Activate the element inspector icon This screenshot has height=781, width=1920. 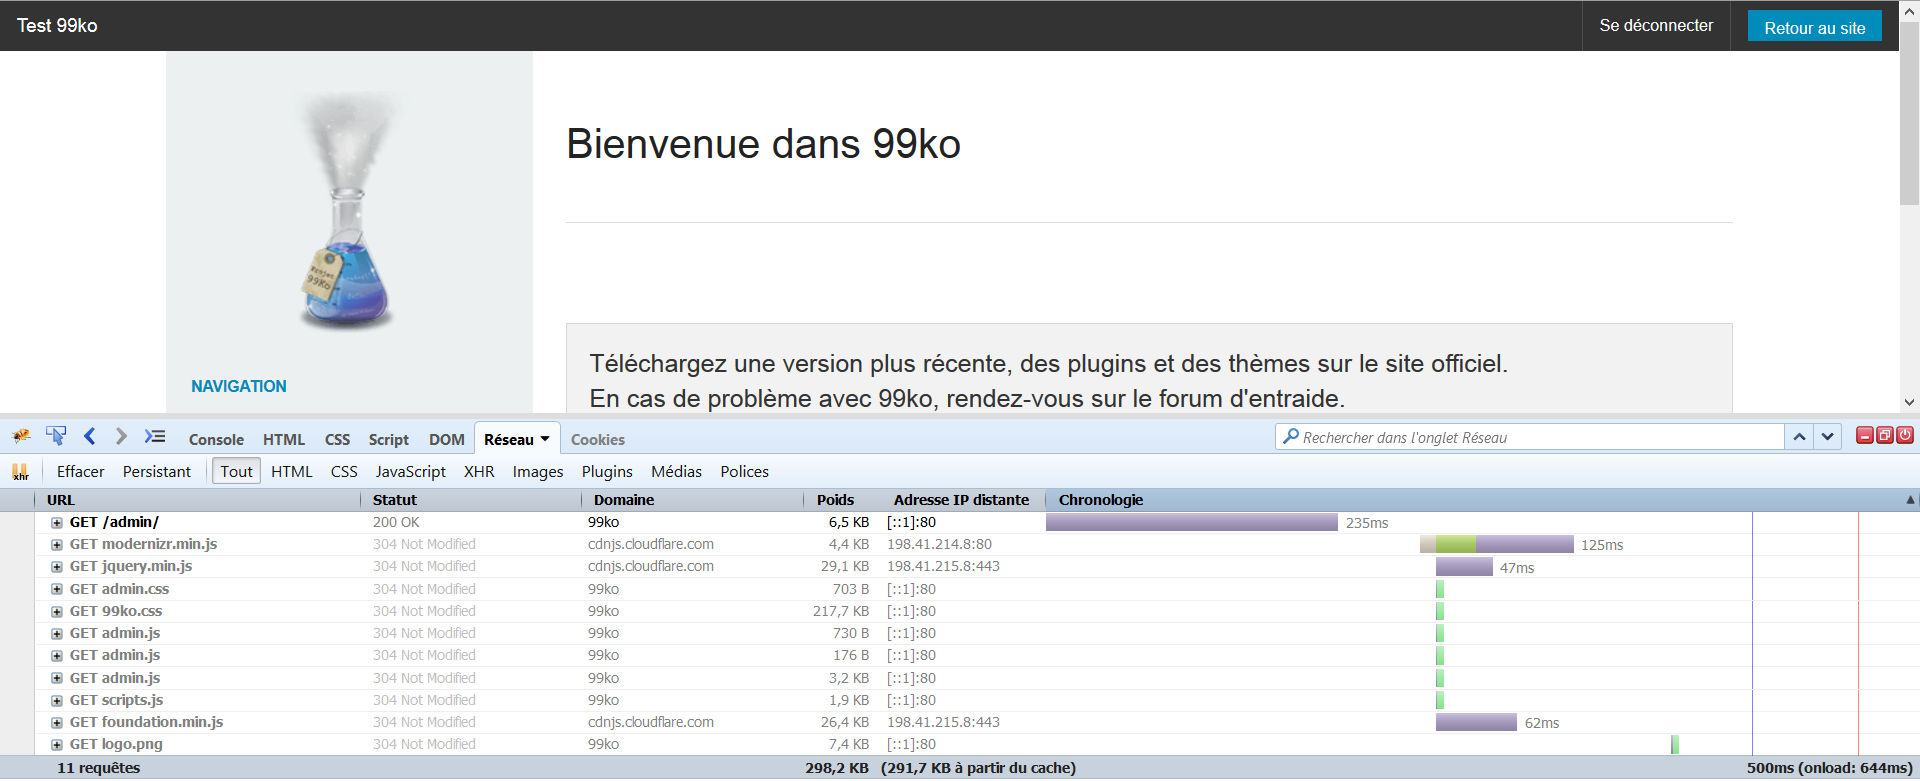click(x=56, y=436)
